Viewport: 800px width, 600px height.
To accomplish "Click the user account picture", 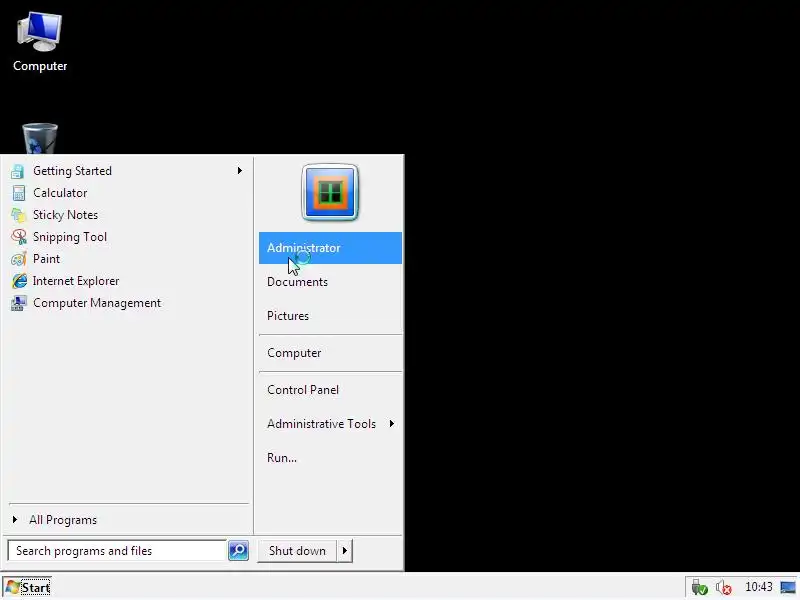I will pos(330,192).
